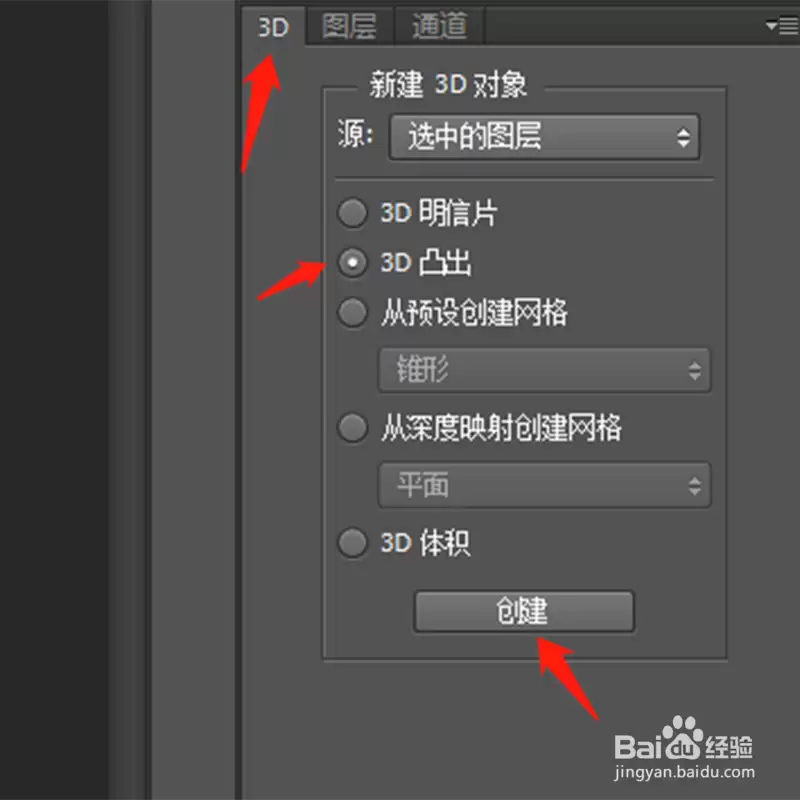Select the 3D 明信片 radio option

pos(352,212)
